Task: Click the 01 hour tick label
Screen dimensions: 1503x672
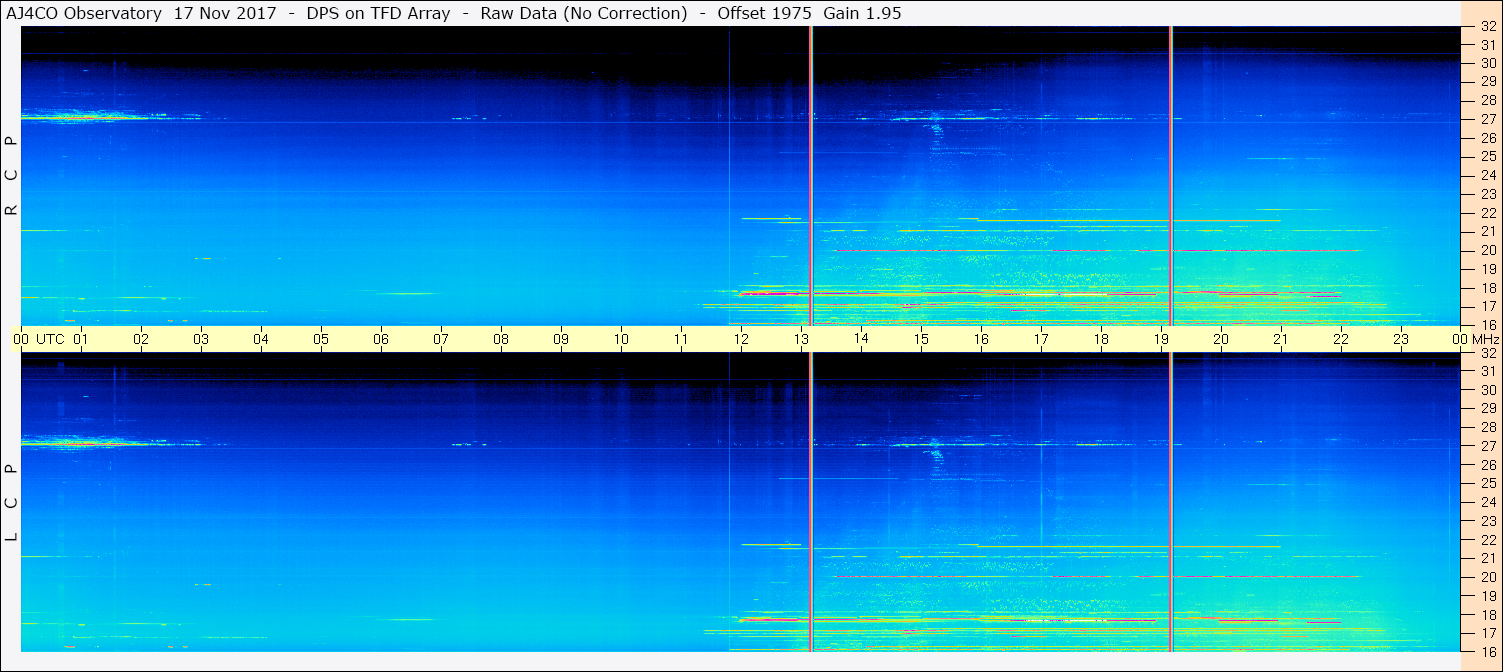Action: point(81,339)
